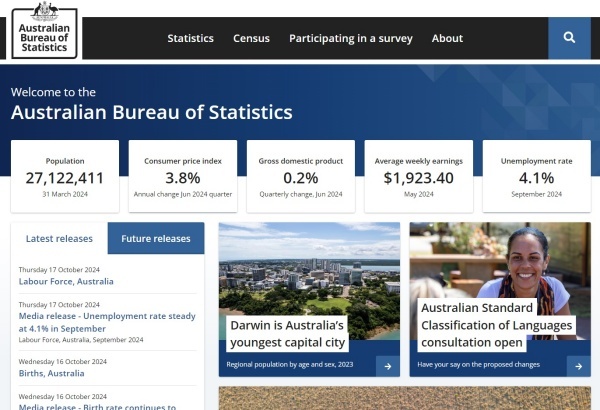The width and height of the screenshot is (600, 410).
Task: Click the "September 2024" unemployment date
Action: (536, 194)
